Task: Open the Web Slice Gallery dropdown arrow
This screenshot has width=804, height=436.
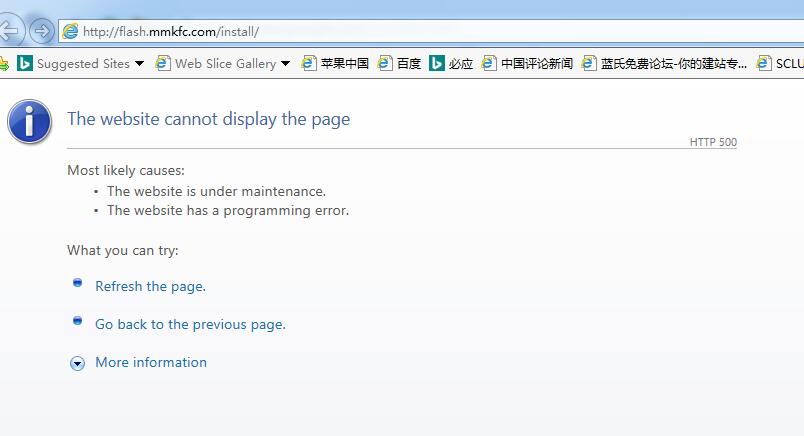Action: (286, 63)
